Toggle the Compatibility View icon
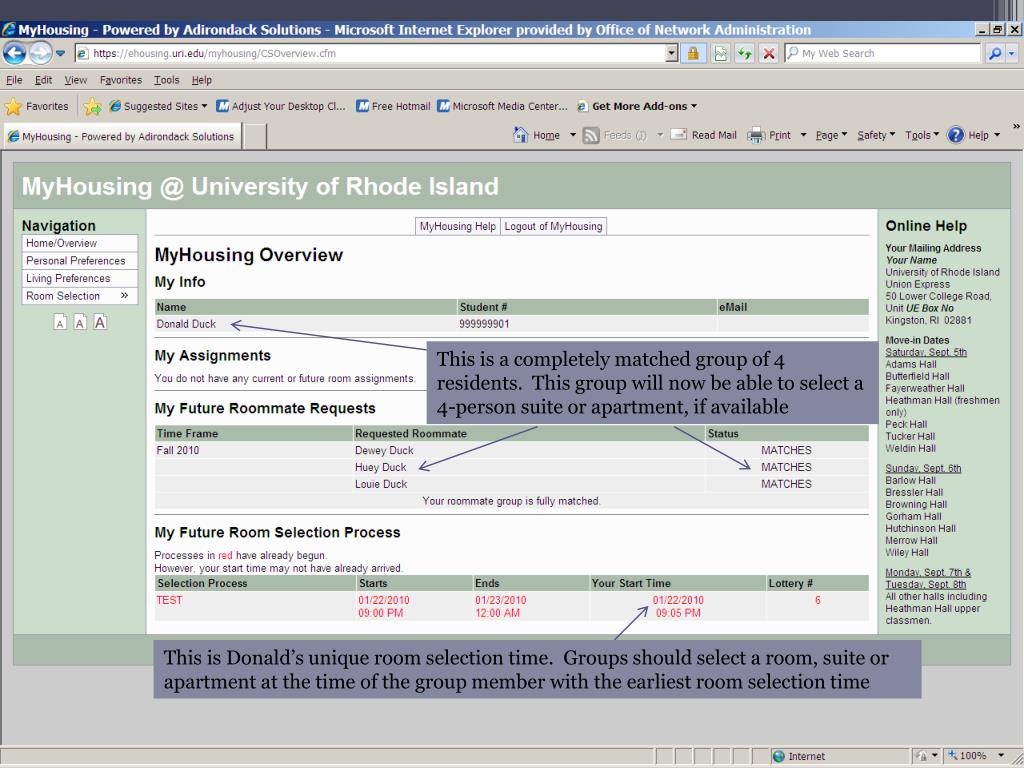The height and width of the screenshot is (768, 1024). tap(720, 54)
